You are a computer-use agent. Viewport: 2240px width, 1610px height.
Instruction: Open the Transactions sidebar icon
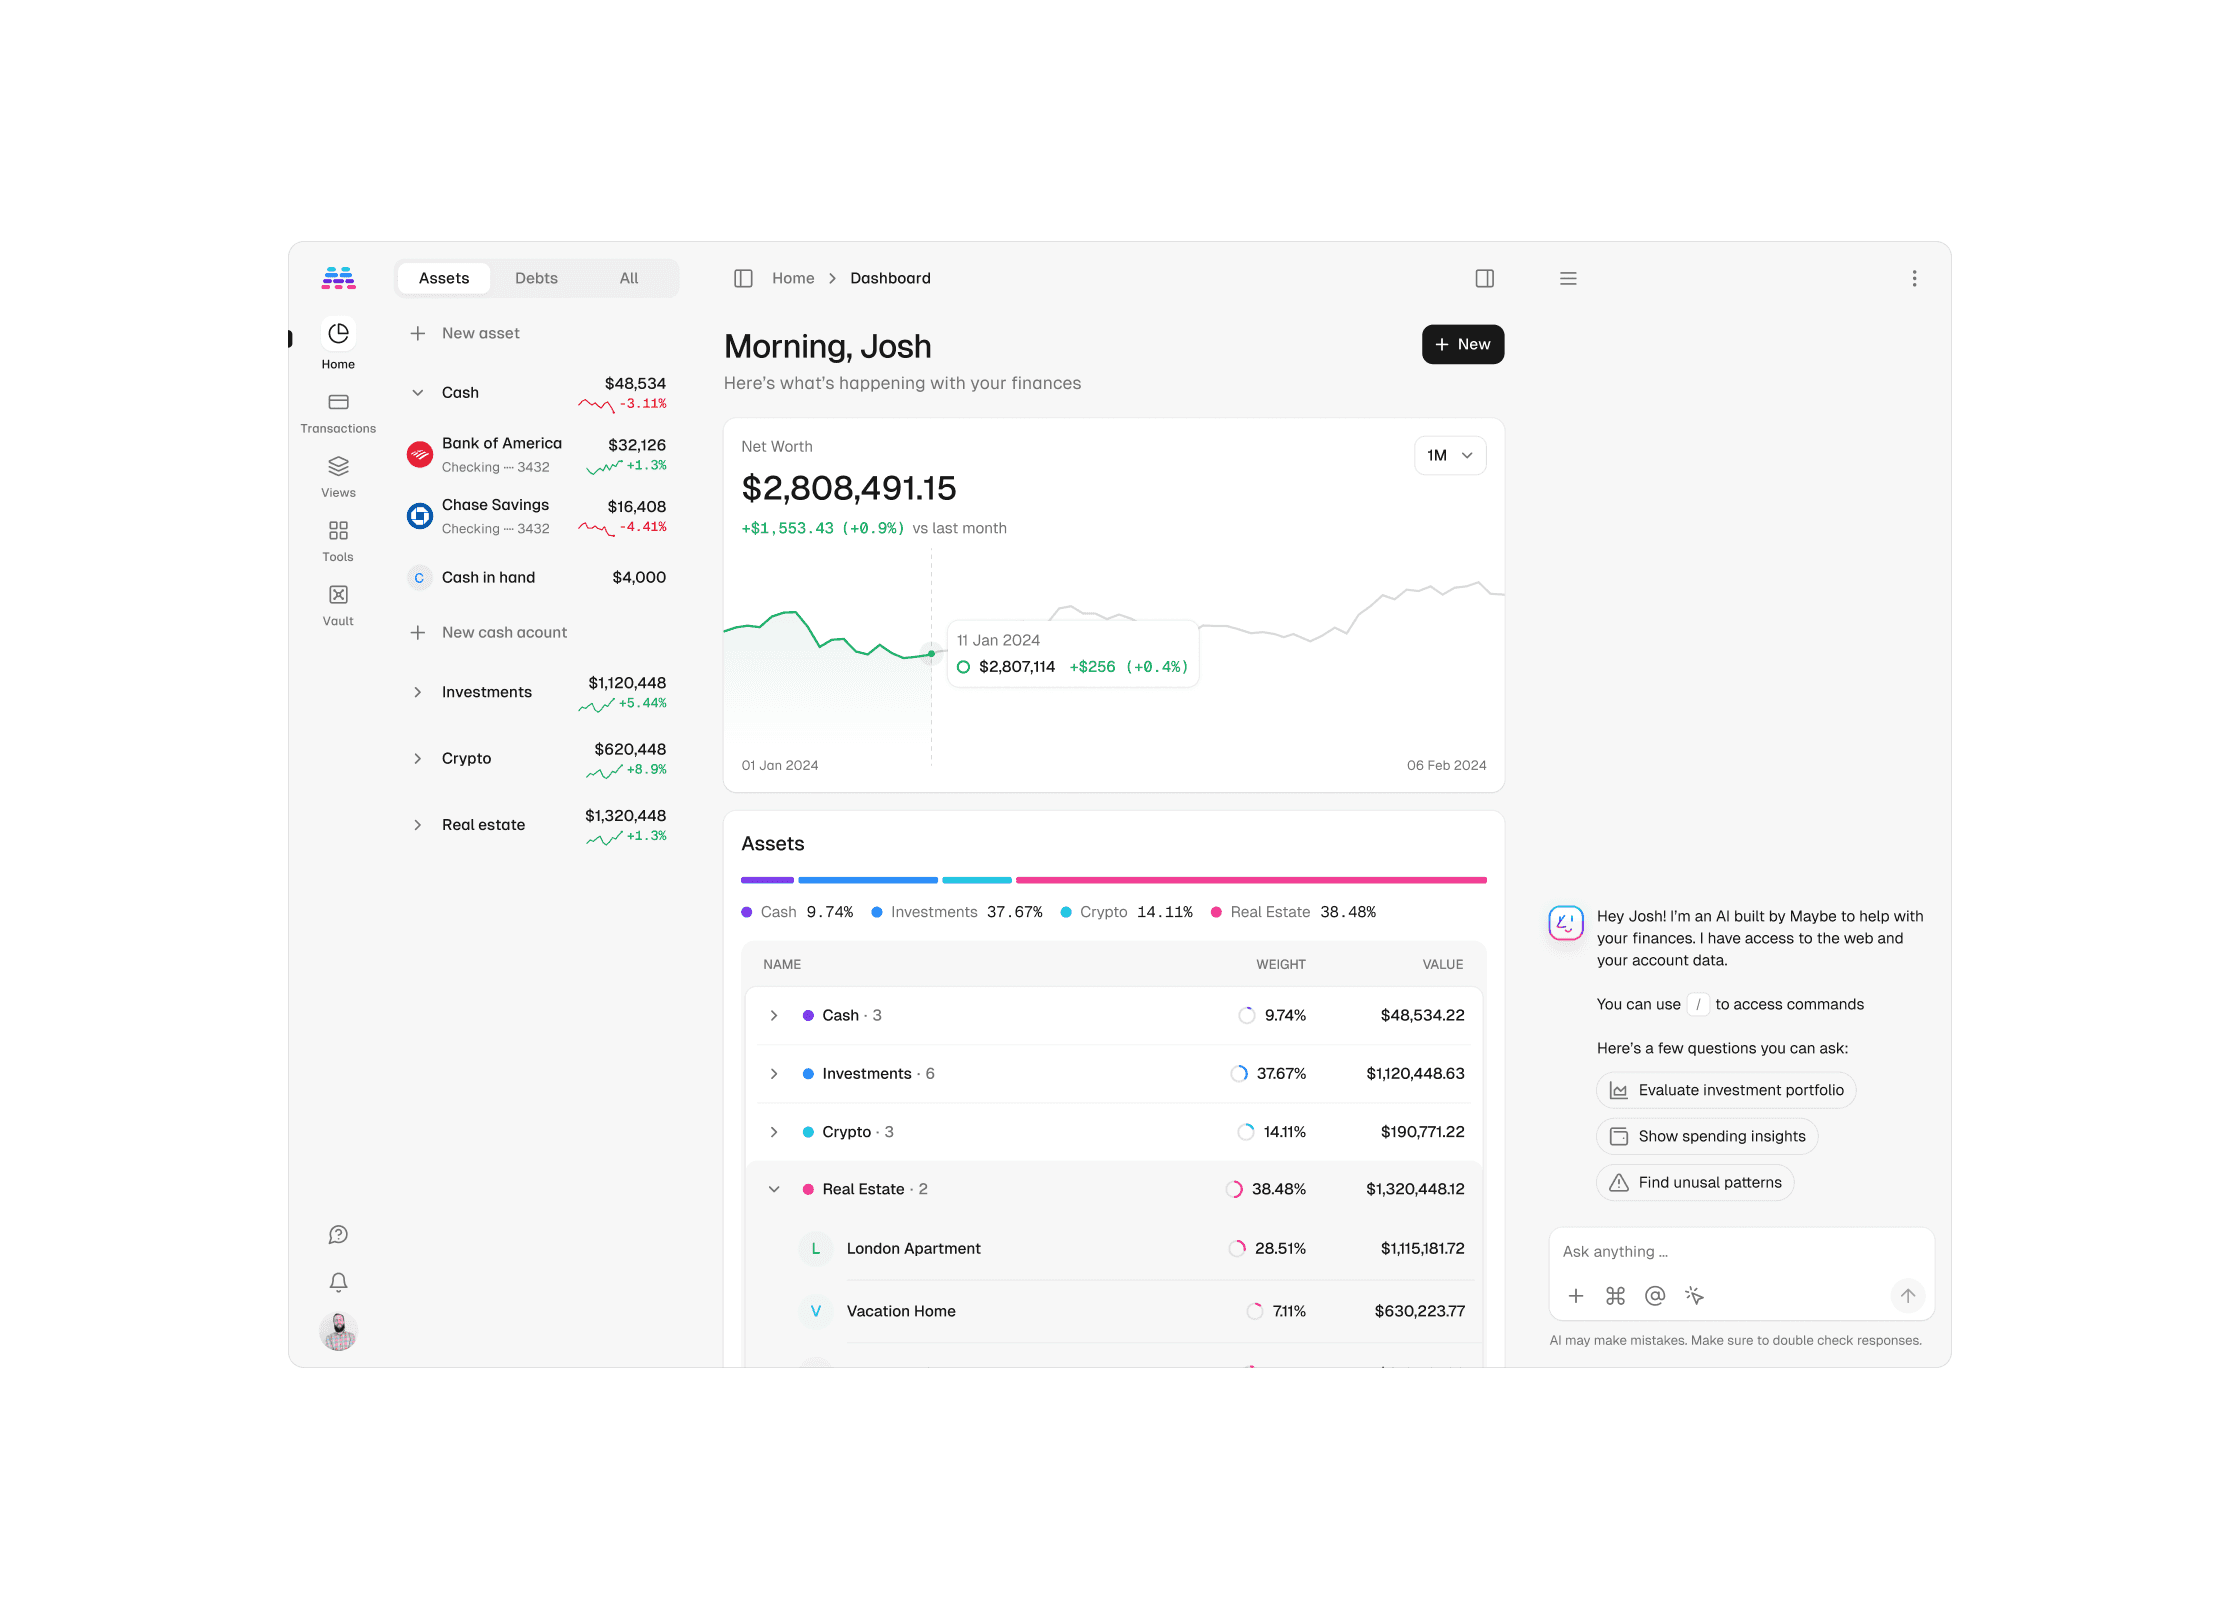click(338, 403)
